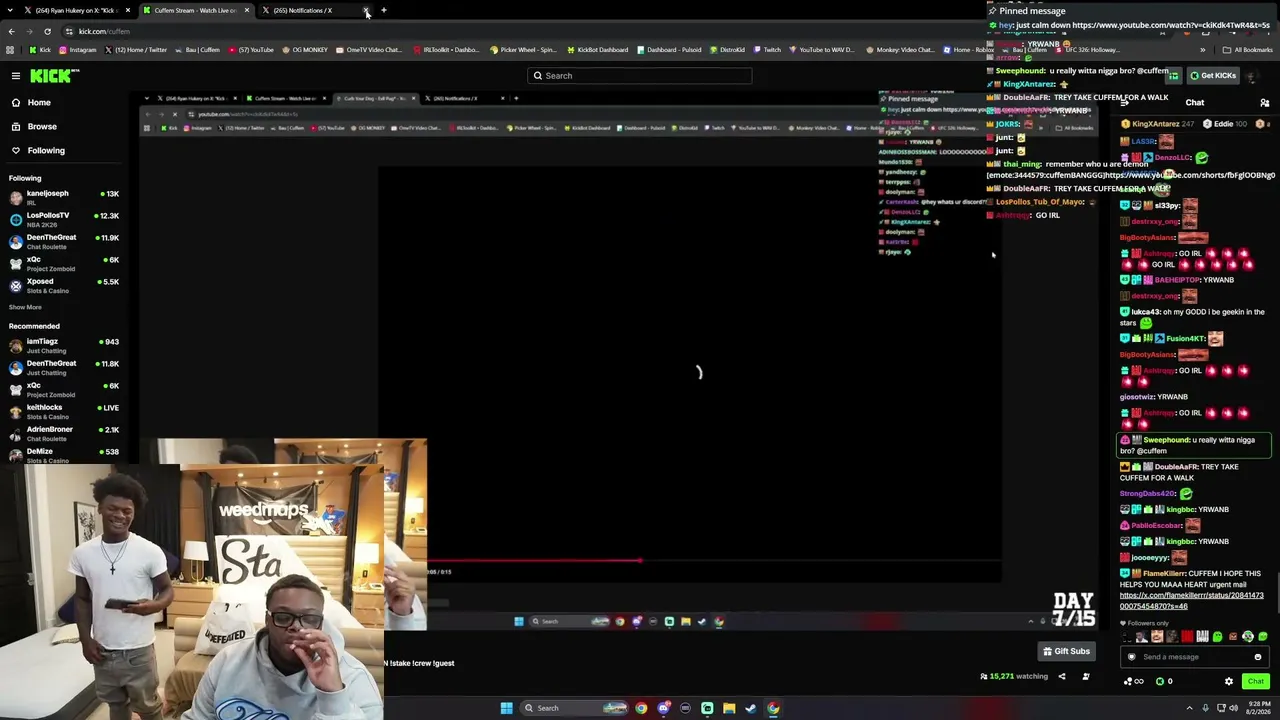Click the Windows taskbar Search box

click(x=574, y=708)
